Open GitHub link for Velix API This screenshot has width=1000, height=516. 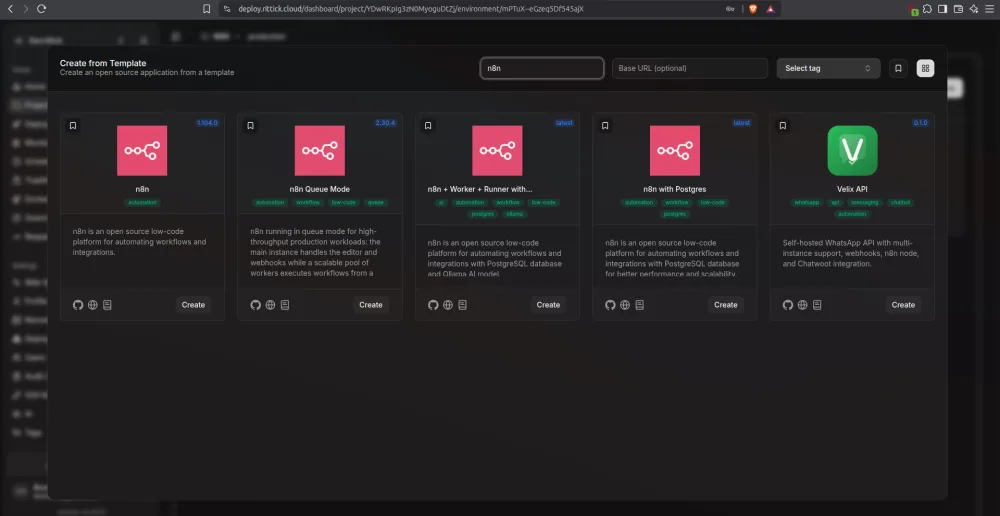pos(788,305)
